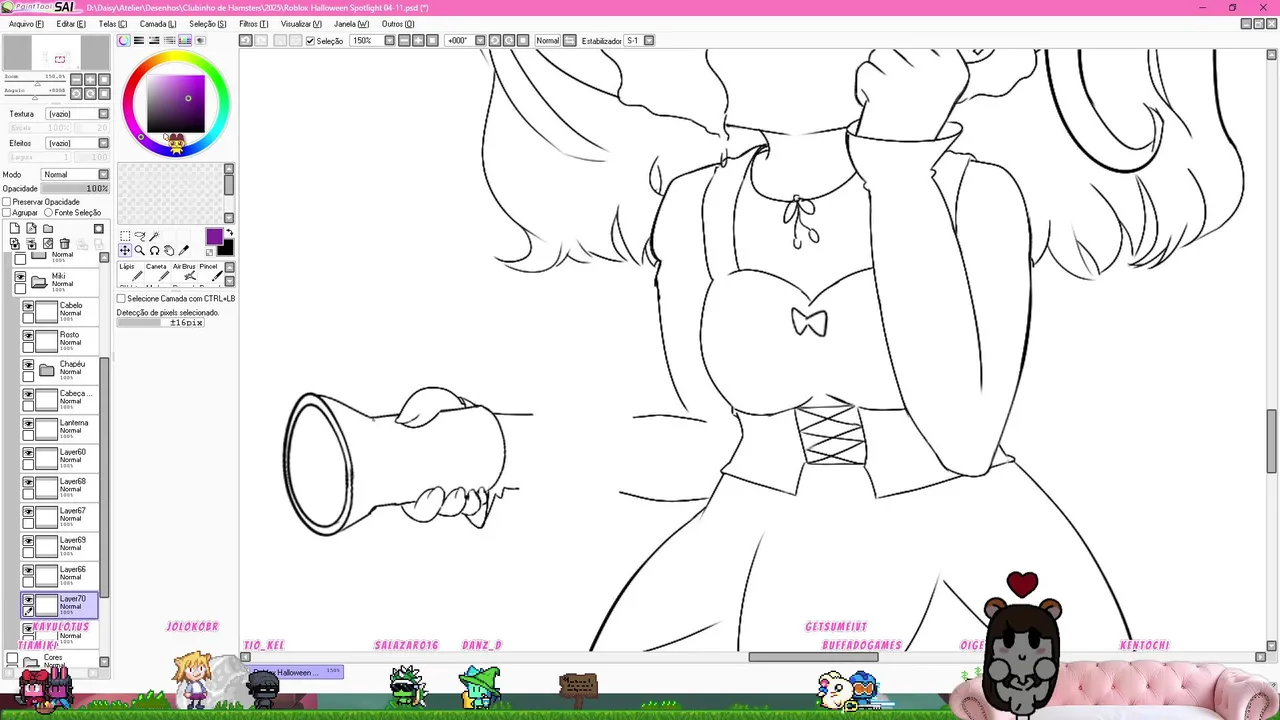Toggle the Seleção checkbox in toolbar
Image resolution: width=1280 pixels, height=720 pixels.
click(310, 41)
